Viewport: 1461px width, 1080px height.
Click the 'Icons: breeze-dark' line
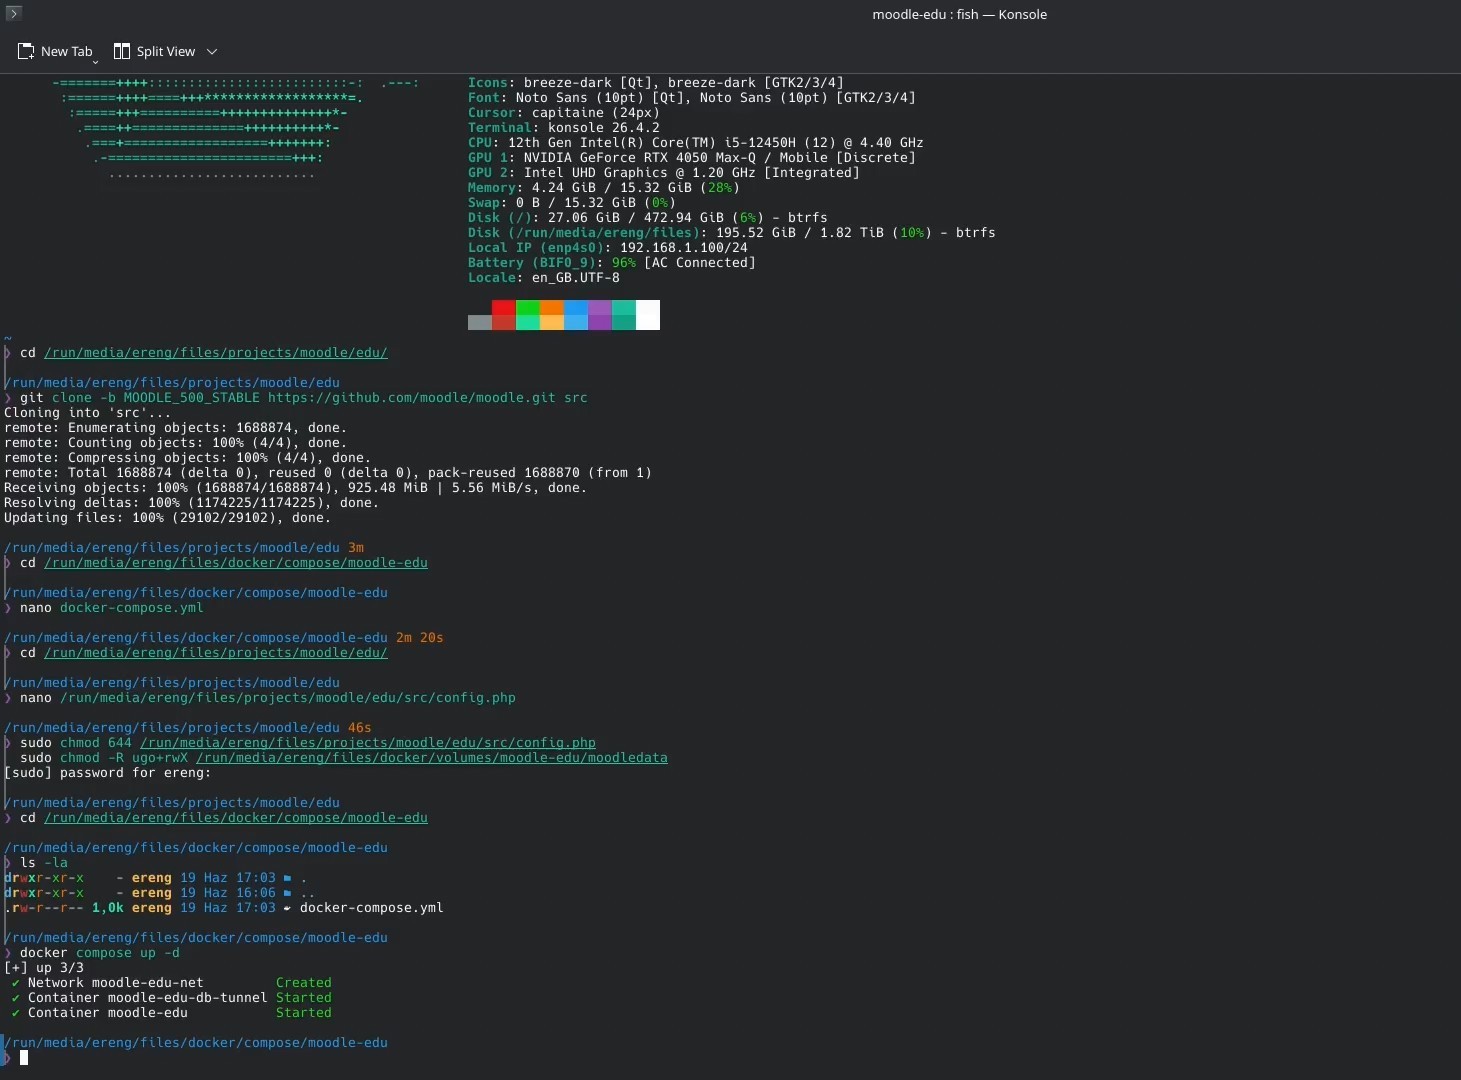pos(656,83)
